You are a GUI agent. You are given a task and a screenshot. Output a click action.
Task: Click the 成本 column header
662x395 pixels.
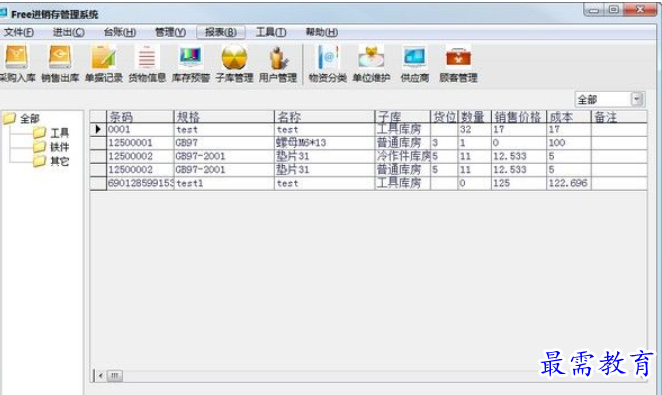tap(569, 117)
